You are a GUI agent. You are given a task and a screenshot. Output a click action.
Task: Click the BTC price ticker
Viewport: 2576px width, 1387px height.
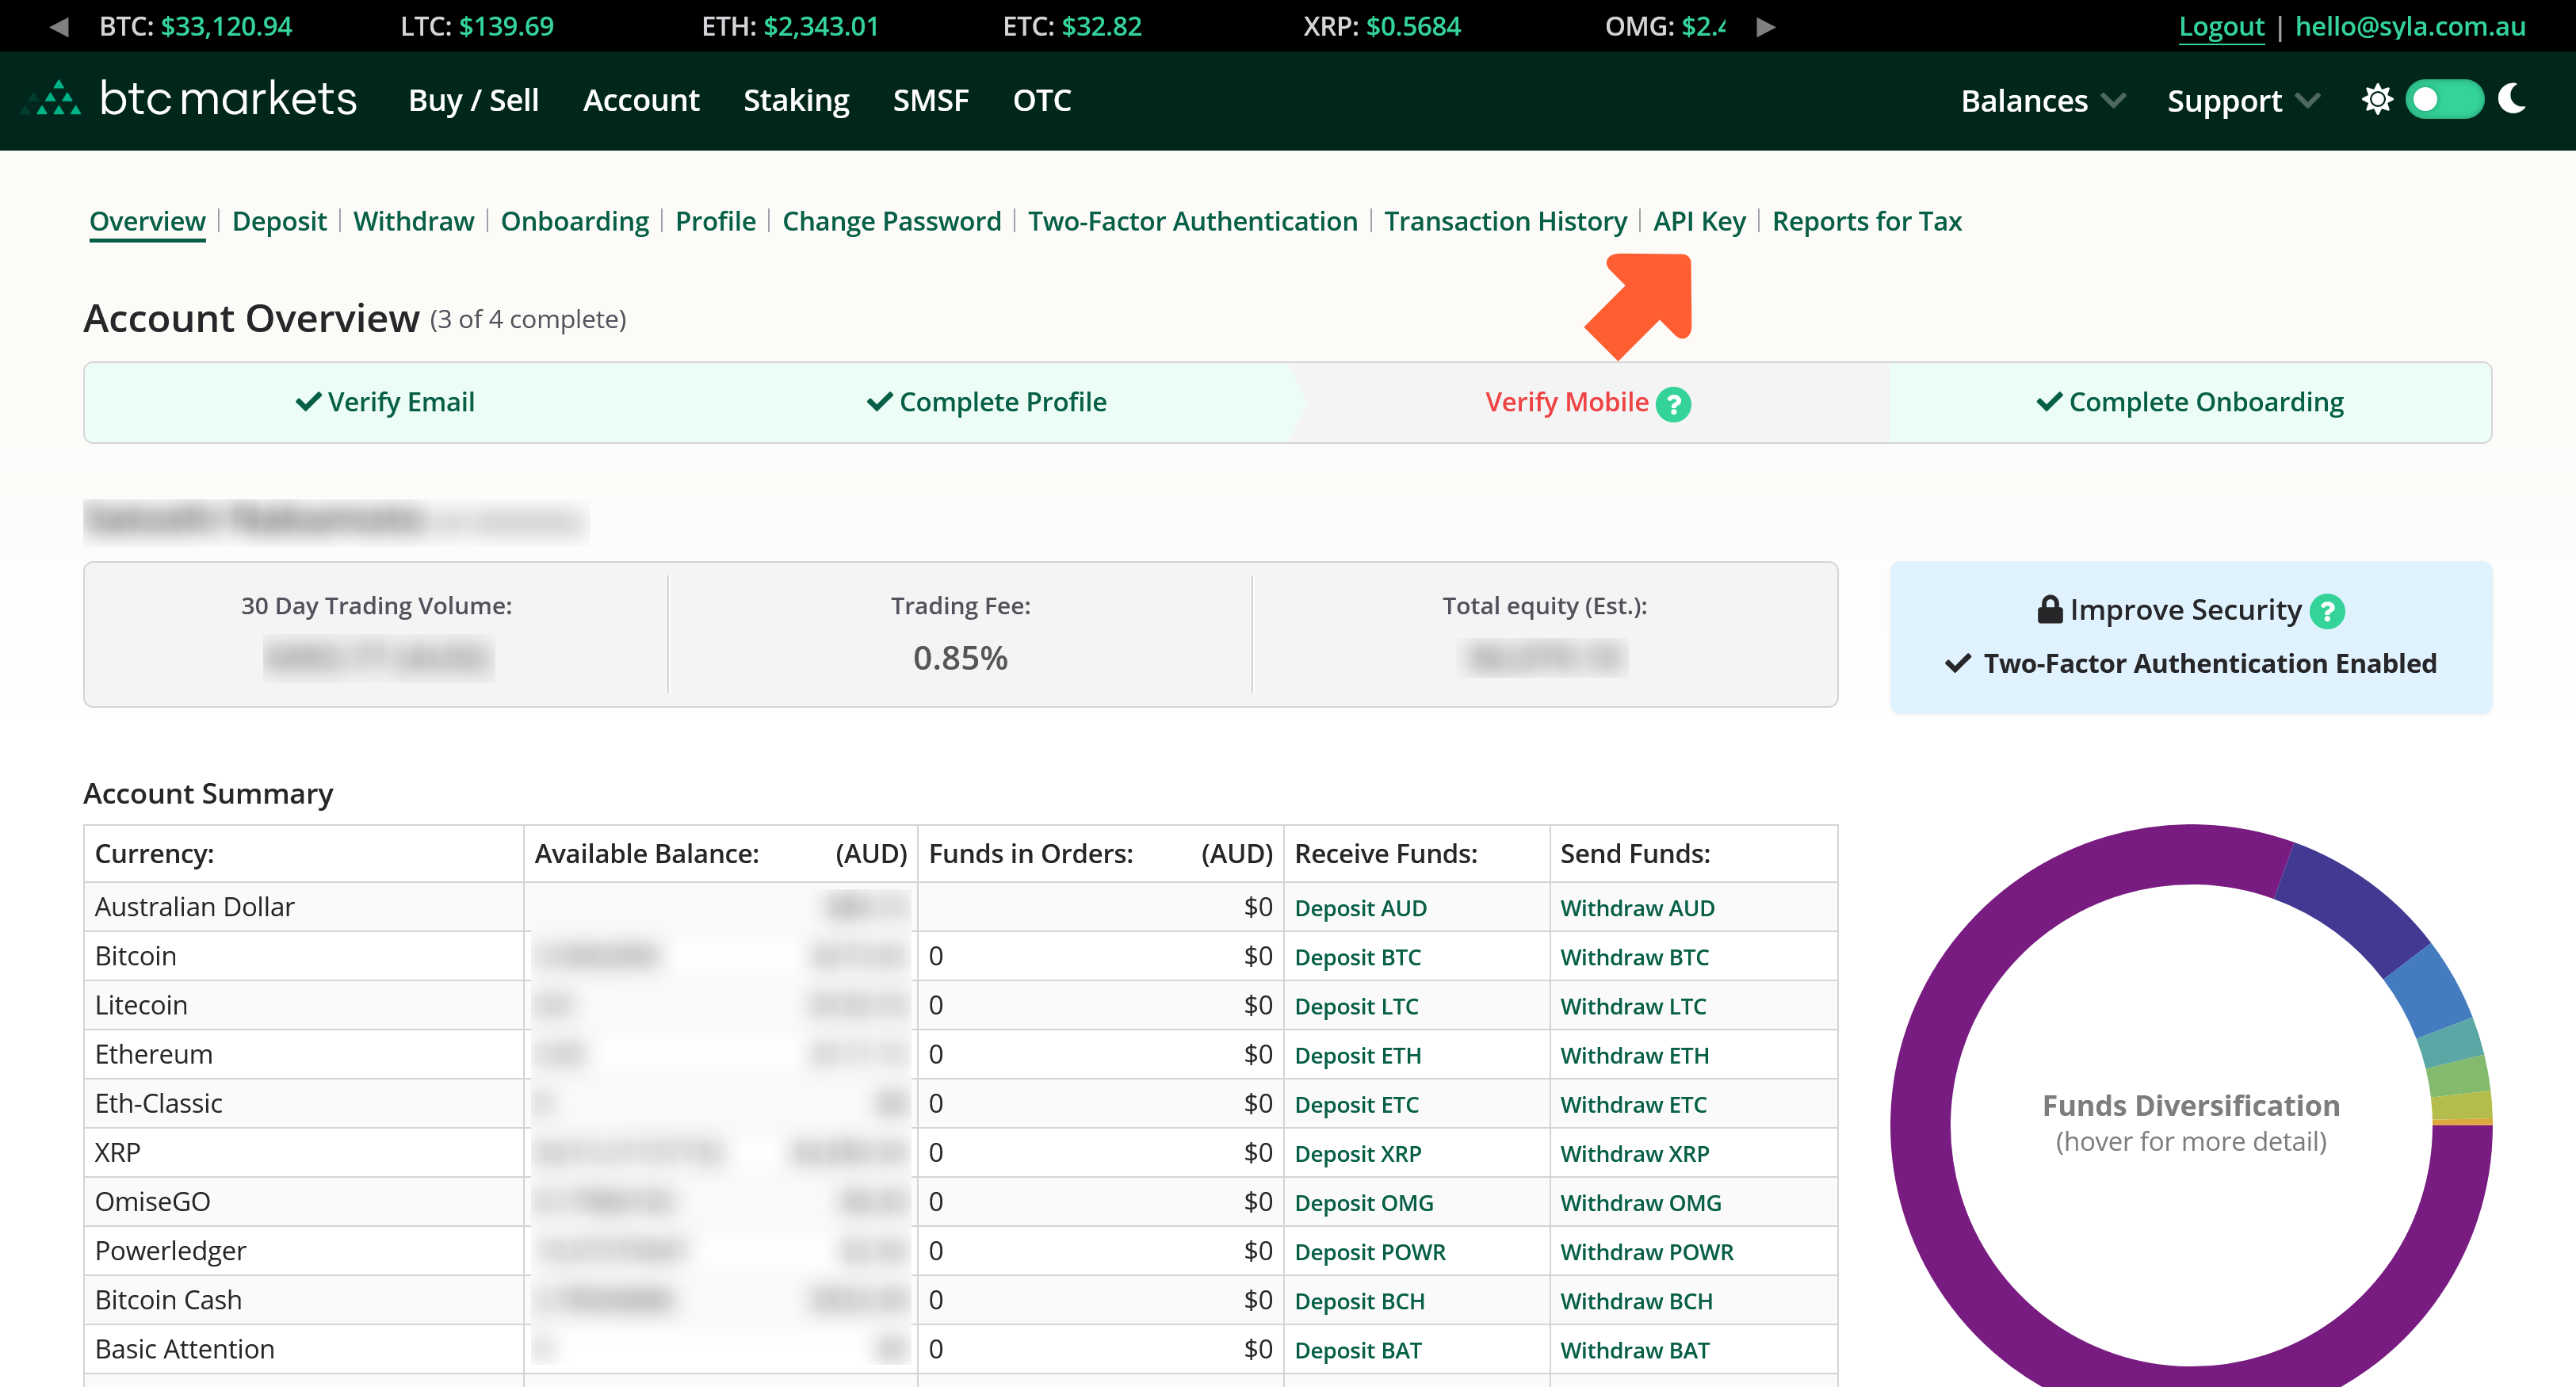pyautogui.click(x=195, y=27)
